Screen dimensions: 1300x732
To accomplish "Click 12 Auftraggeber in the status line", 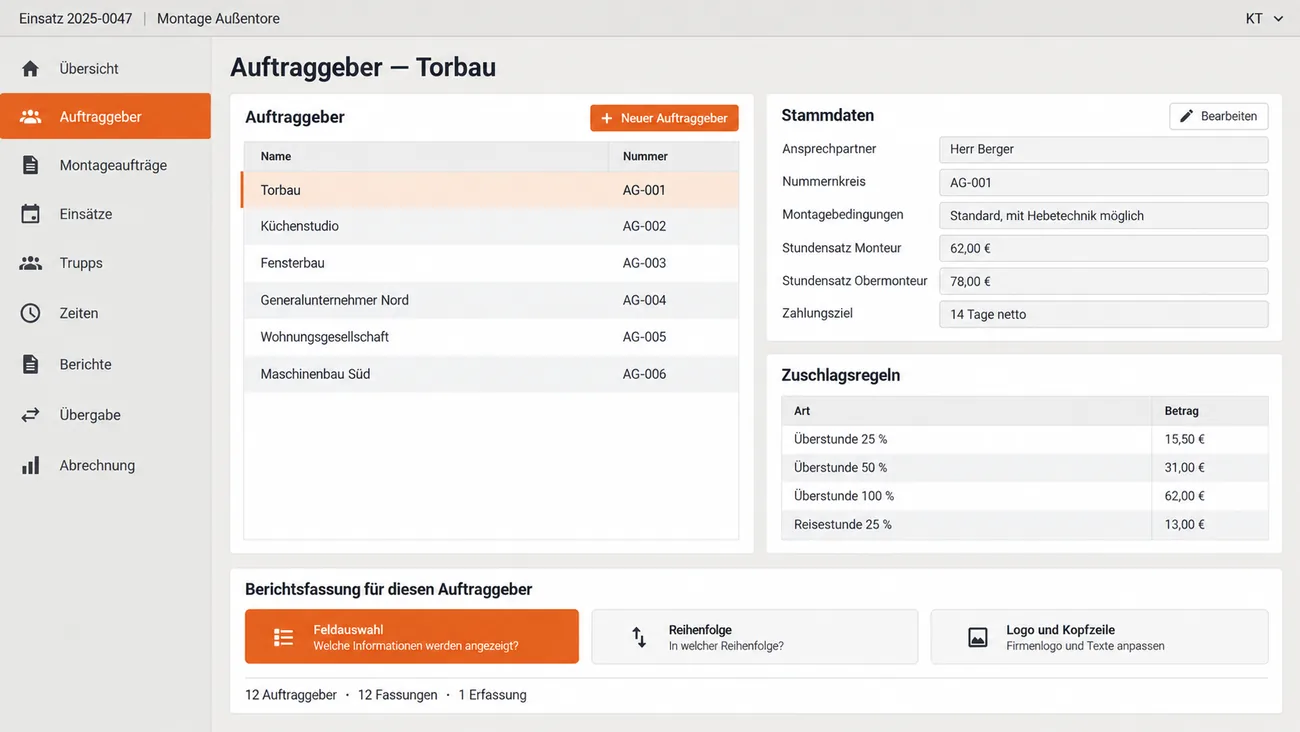I will (x=291, y=695).
